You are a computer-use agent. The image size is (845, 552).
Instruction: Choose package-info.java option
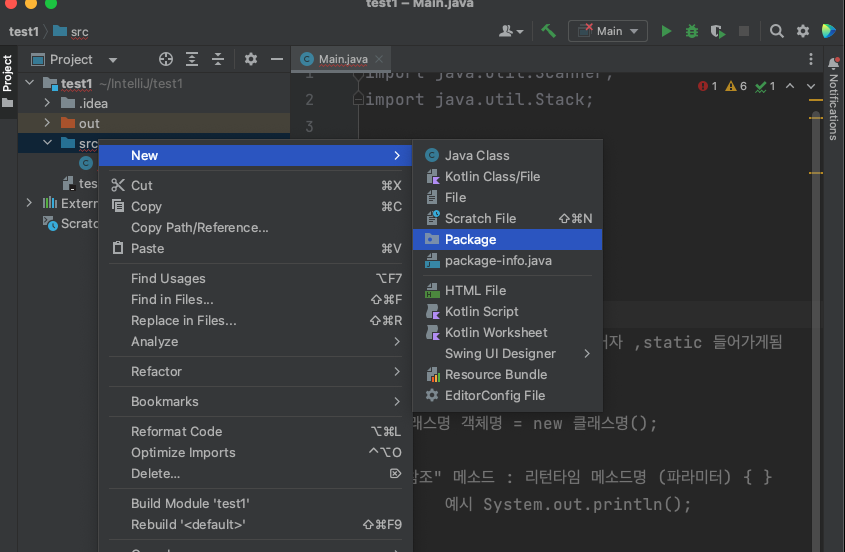pos(508,260)
